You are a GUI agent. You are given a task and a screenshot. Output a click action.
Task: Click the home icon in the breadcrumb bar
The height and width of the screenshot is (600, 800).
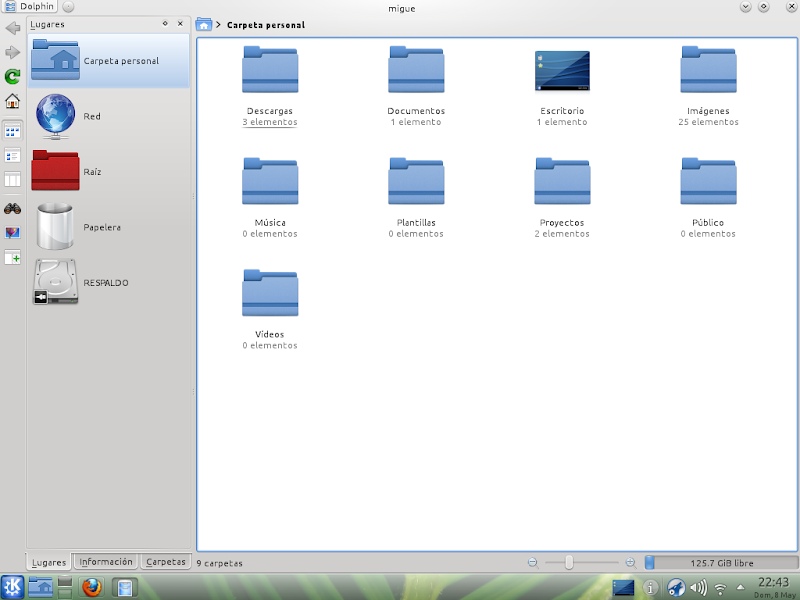coord(204,24)
